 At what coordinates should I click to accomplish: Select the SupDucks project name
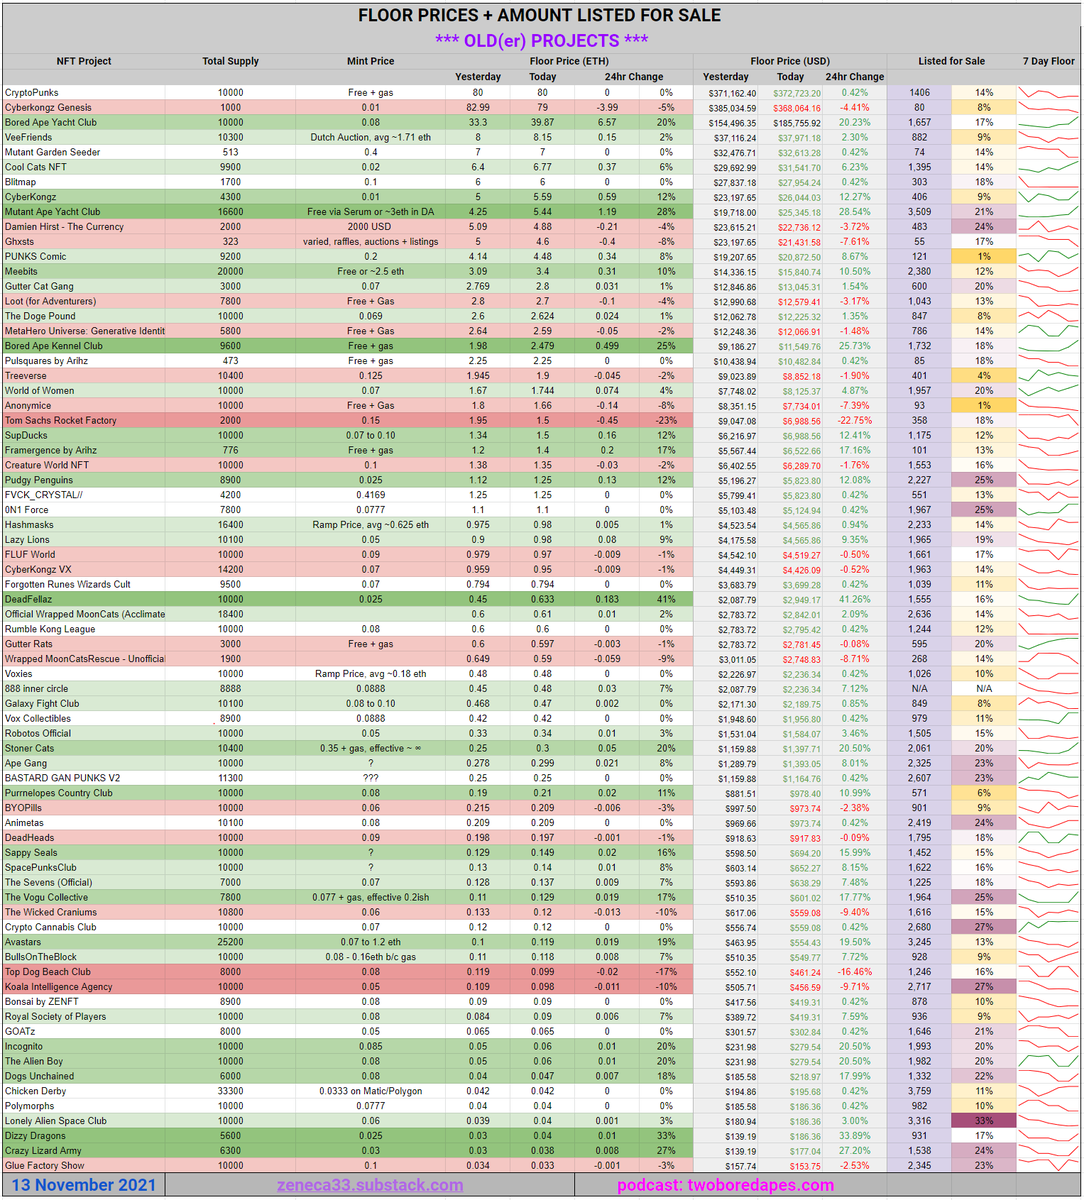[26, 436]
